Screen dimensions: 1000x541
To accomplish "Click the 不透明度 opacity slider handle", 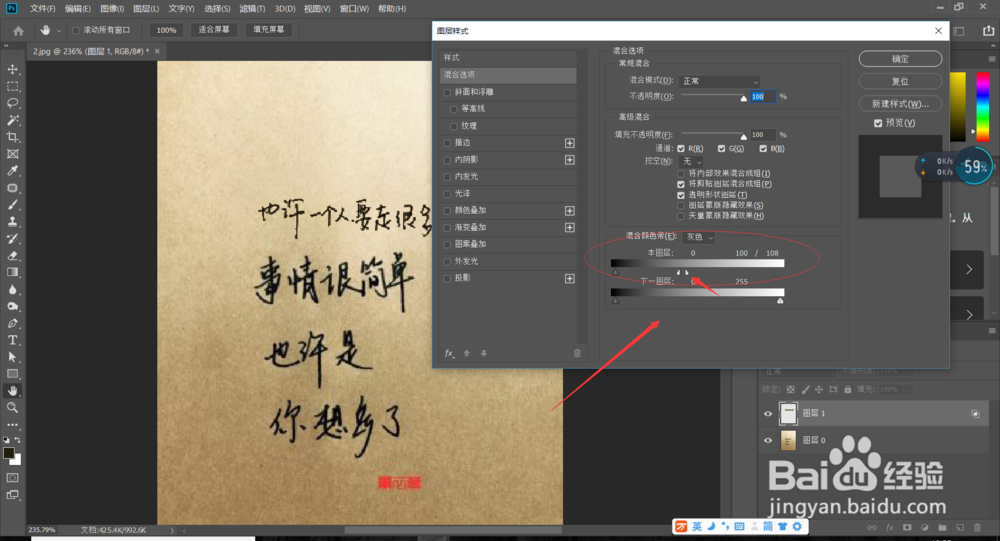I will click(x=744, y=98).
